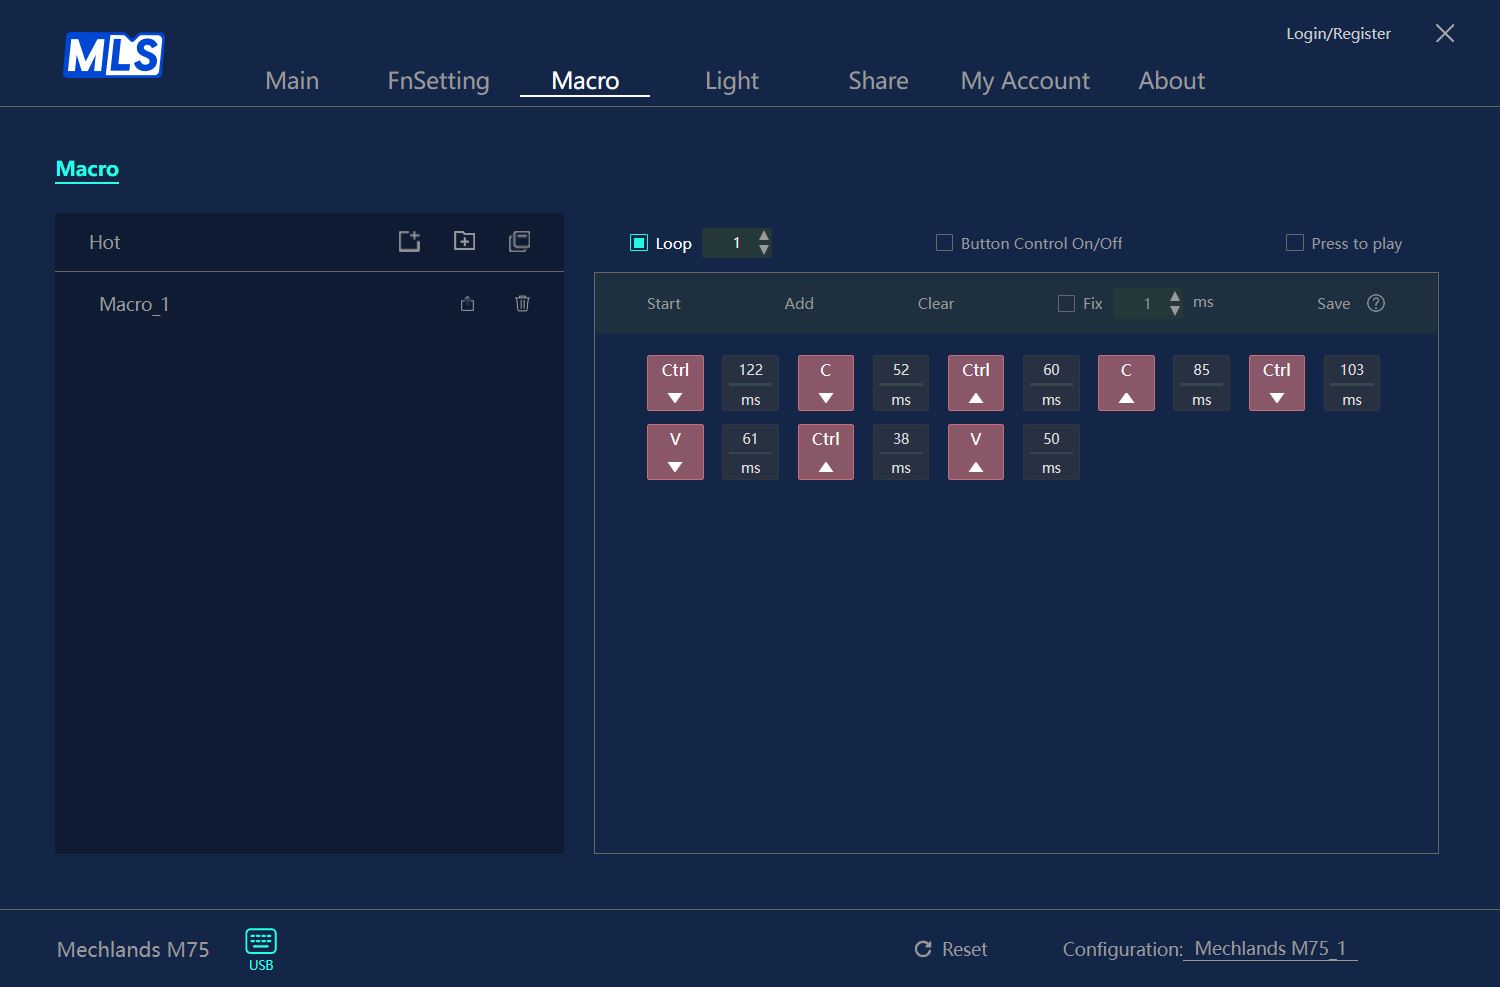Save the macro
1500x987 pixels.
pyautogui.click(x=1333, y=303)
